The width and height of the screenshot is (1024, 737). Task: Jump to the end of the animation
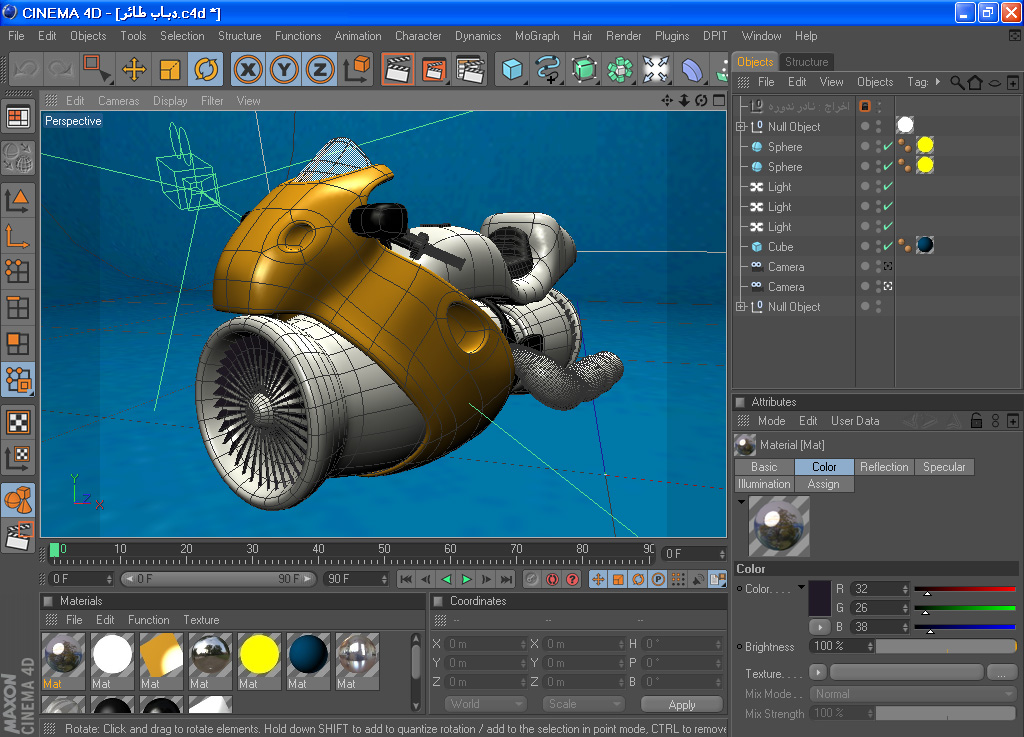pyautogui.click(x=507, y=579)
